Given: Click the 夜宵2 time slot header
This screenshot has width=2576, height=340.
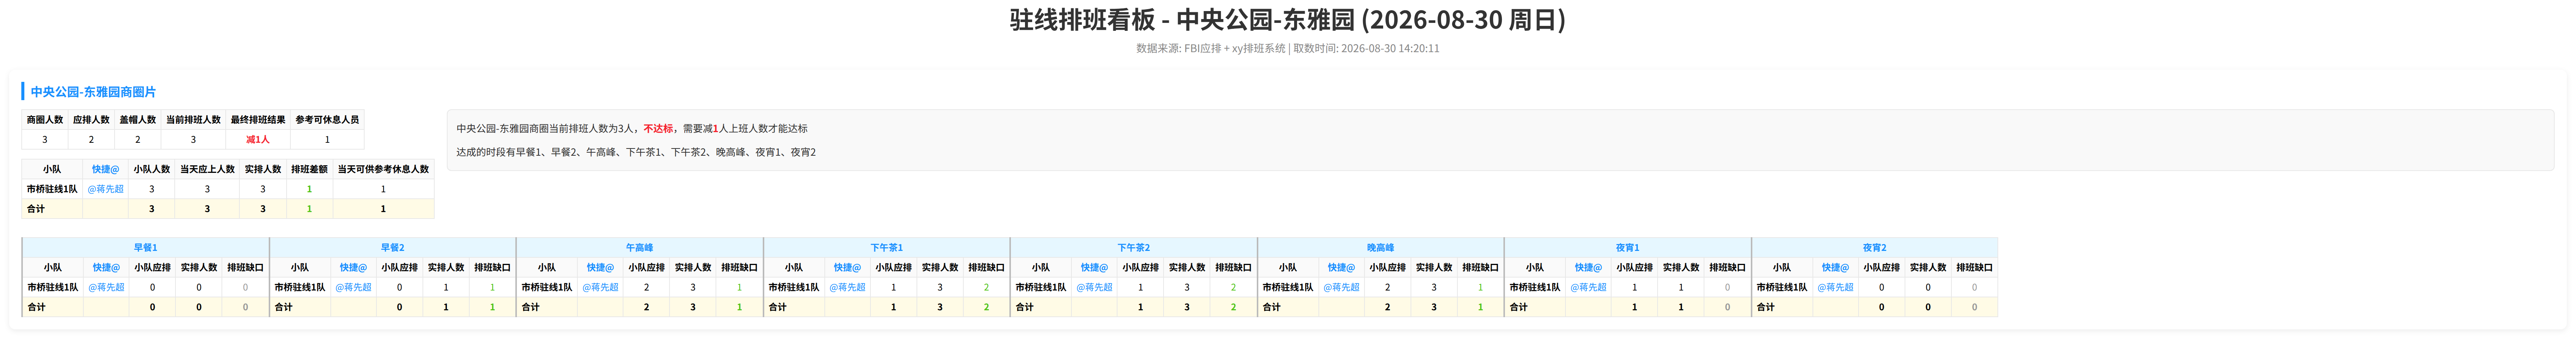Looking at the screenshot, I should 1874,248.
